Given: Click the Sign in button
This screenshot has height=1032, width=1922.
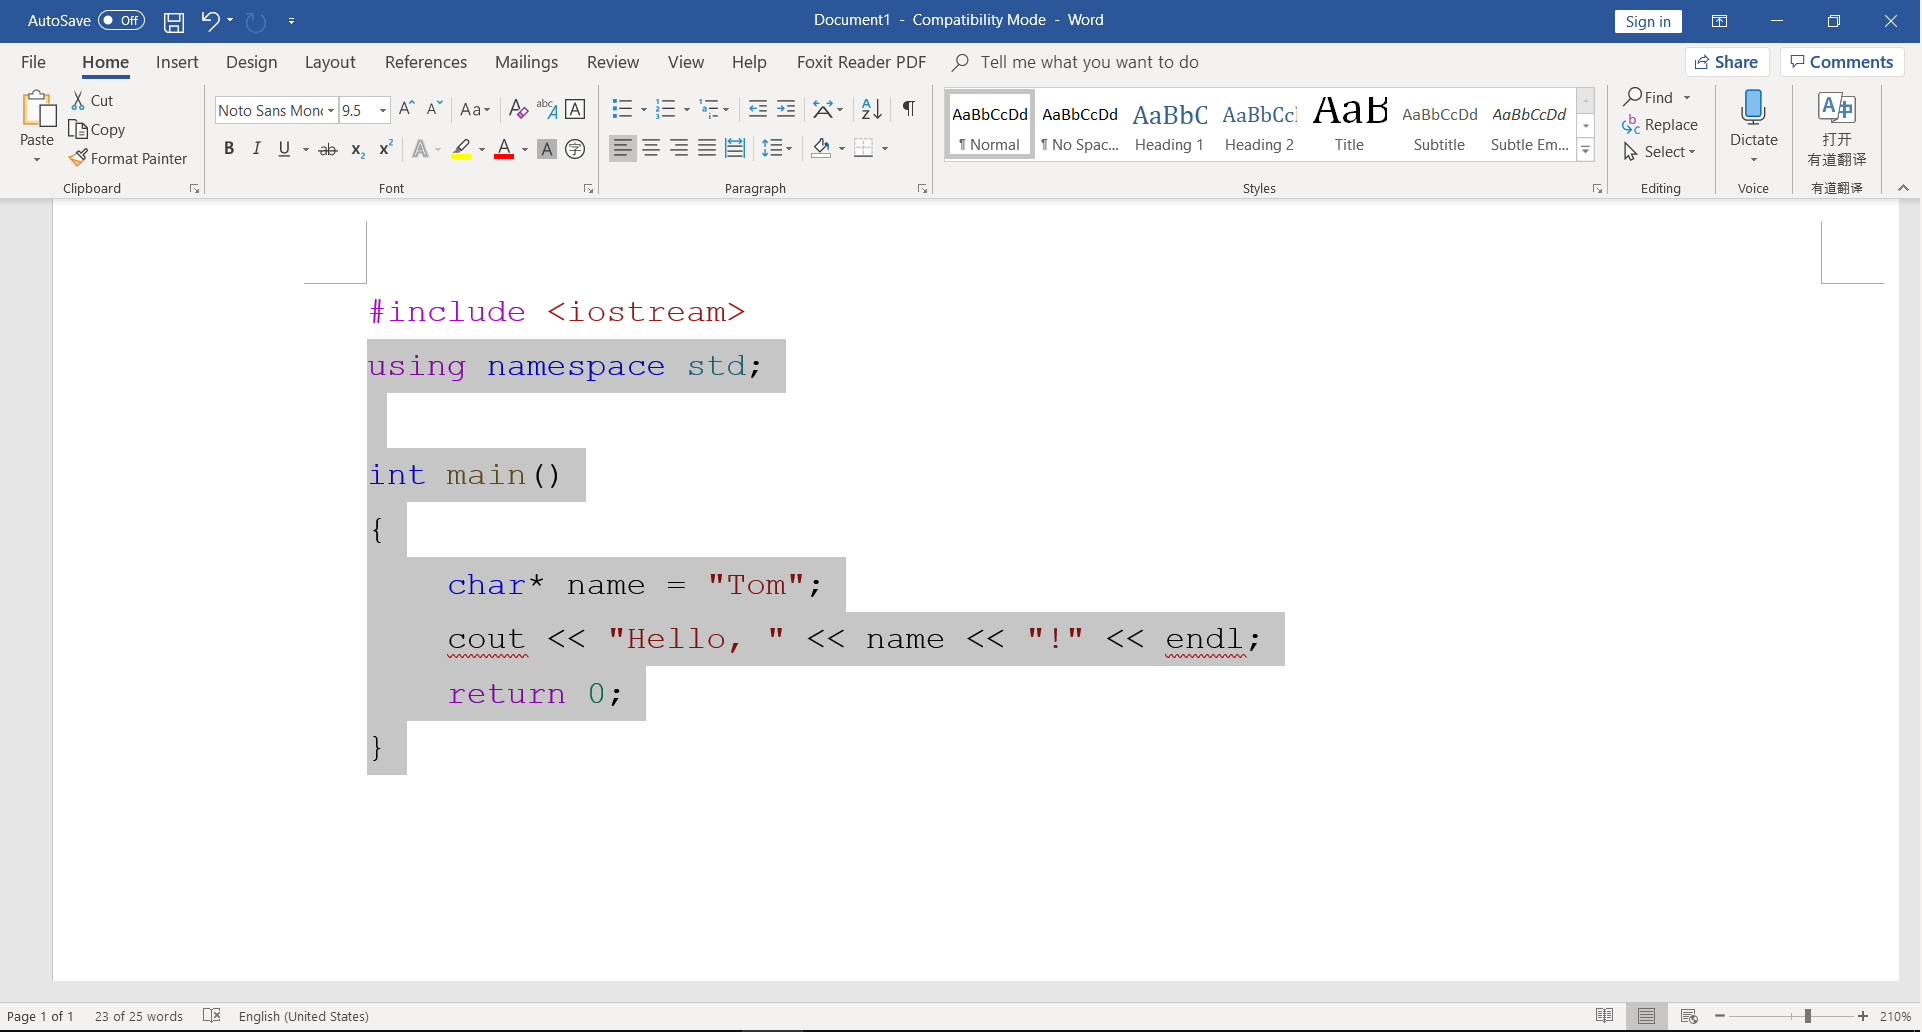Looking at the screenshot, I should click(1648, 21).
